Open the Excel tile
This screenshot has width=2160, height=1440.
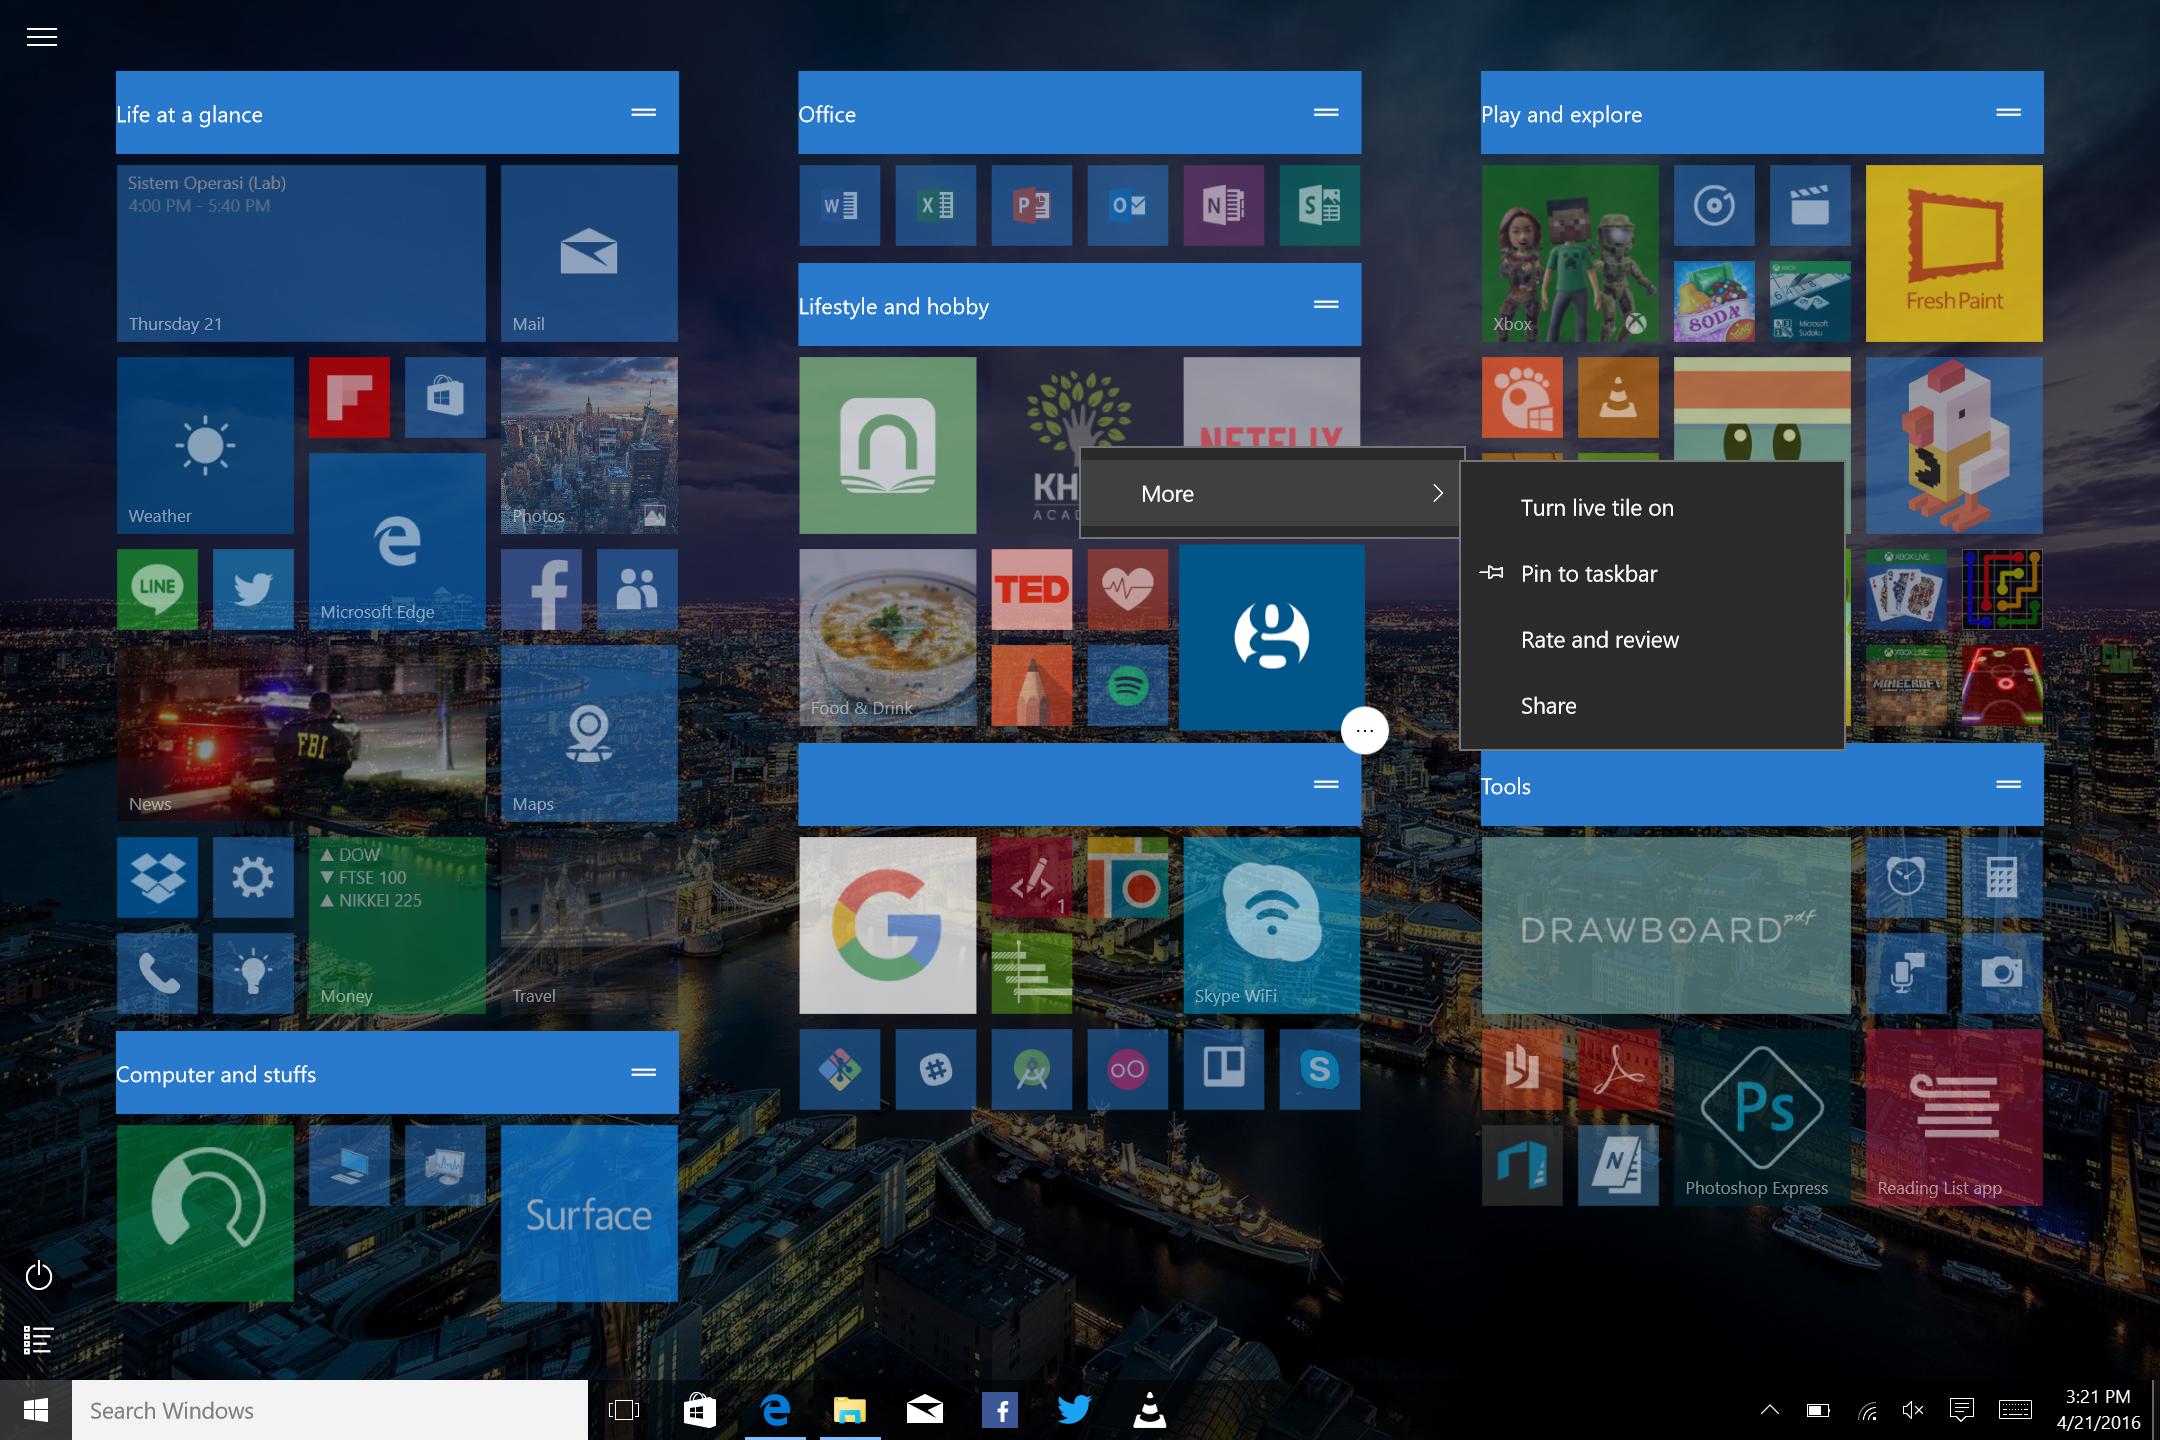(935, 205)
